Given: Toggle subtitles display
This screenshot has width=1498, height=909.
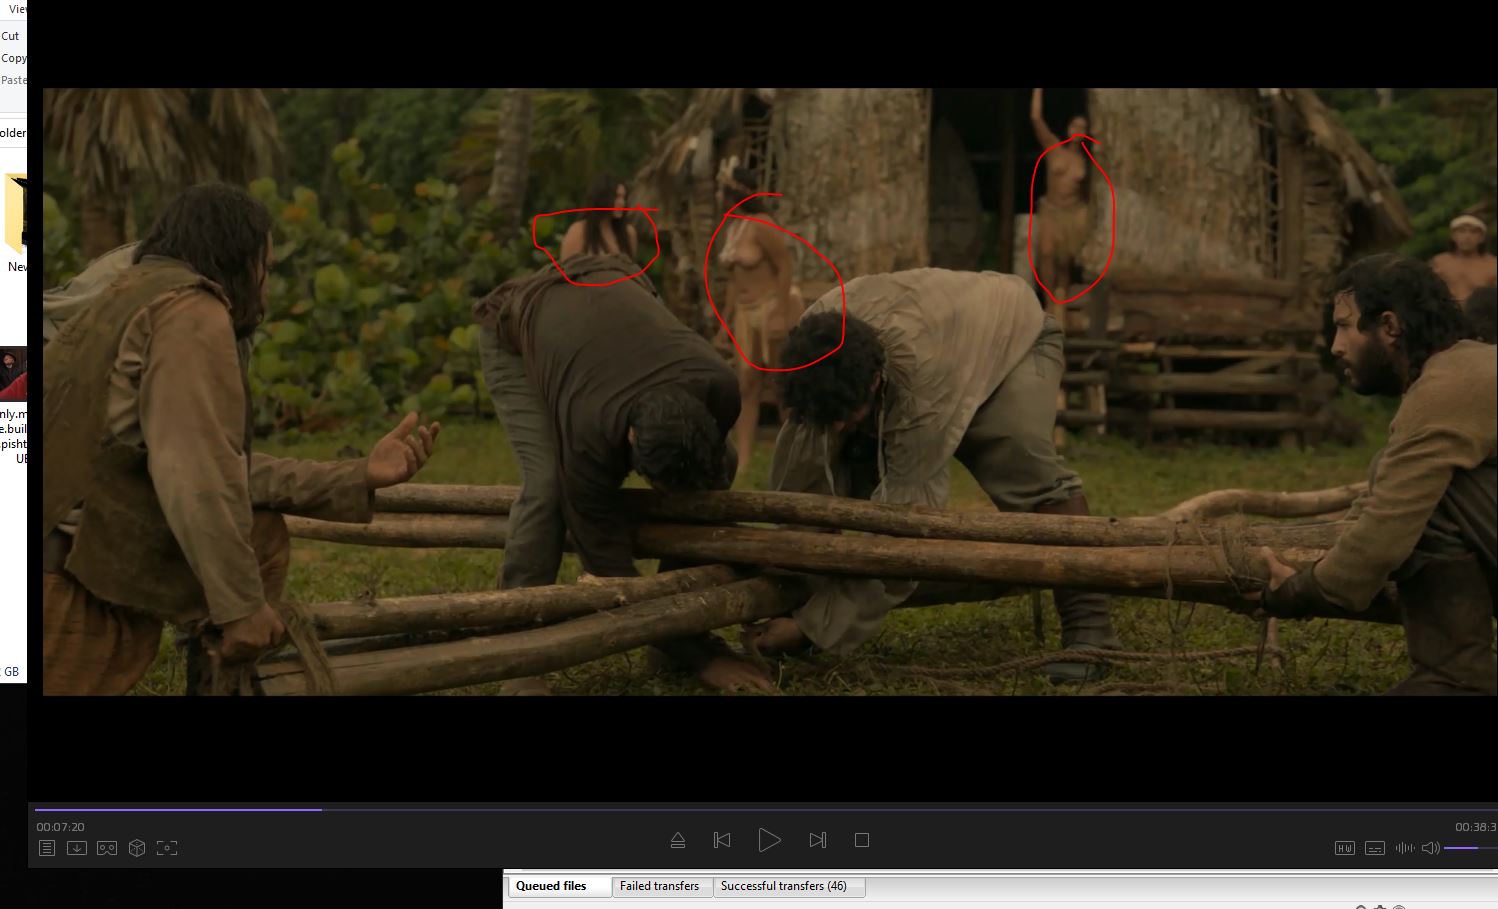Looking at the screenshot, I should 1375,848.
